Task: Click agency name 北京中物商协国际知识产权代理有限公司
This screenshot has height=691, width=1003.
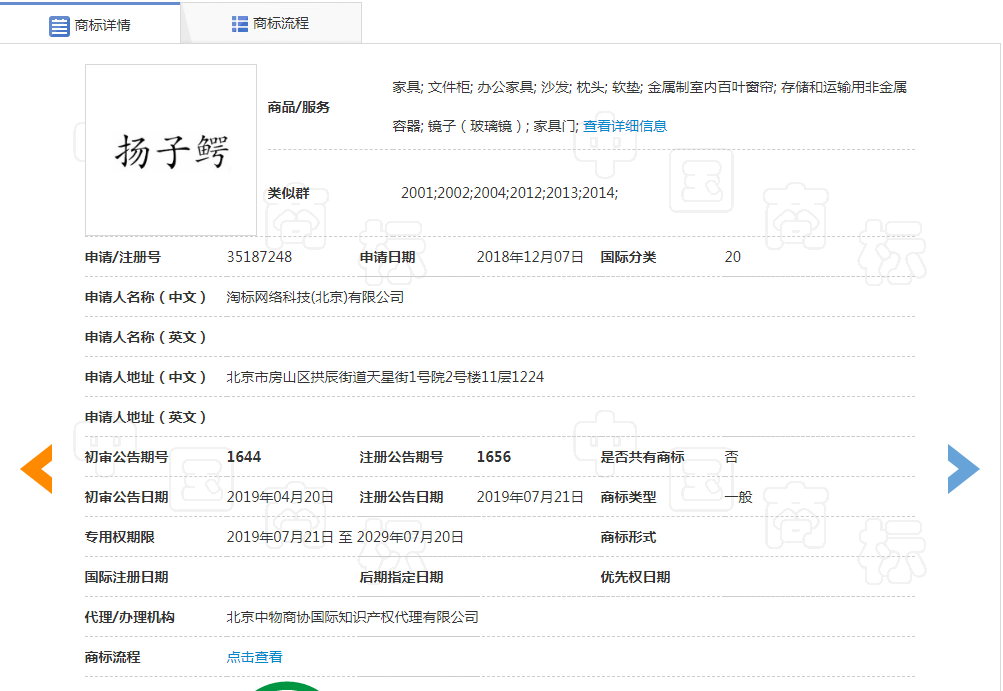Action: pyautogui.click(x=352, y=617)
